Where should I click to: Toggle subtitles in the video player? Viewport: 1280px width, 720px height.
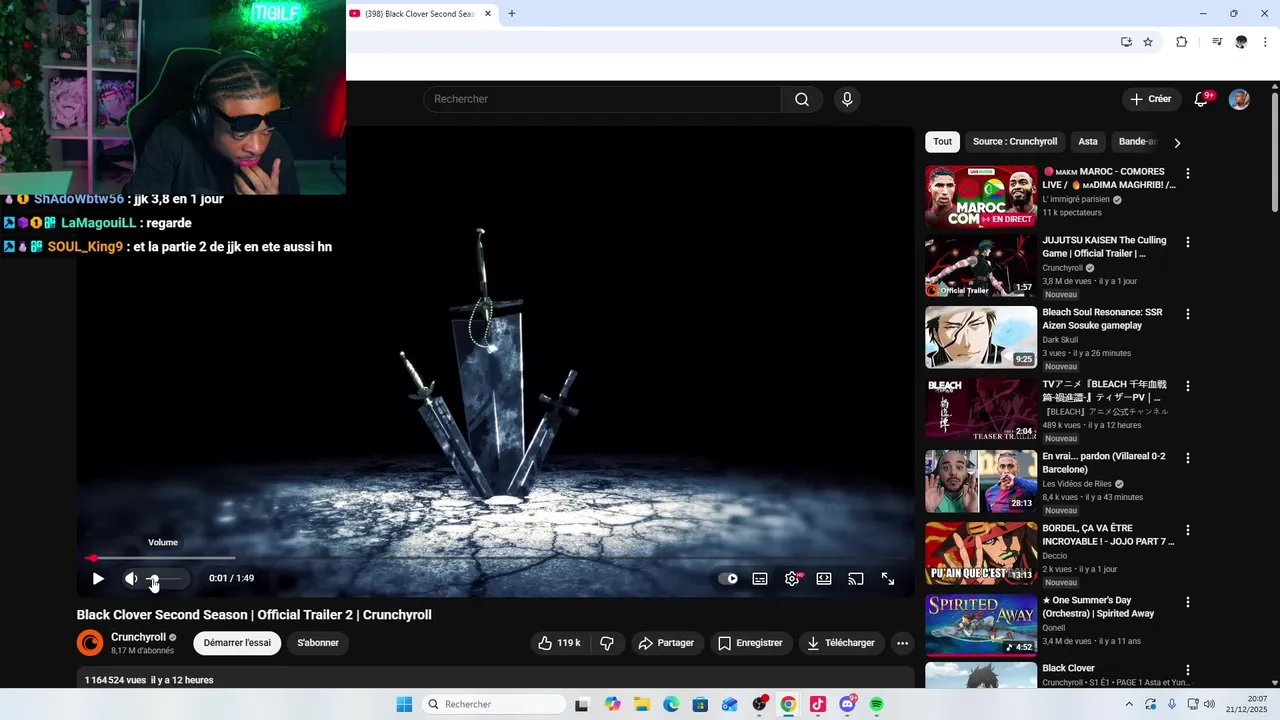760,579
